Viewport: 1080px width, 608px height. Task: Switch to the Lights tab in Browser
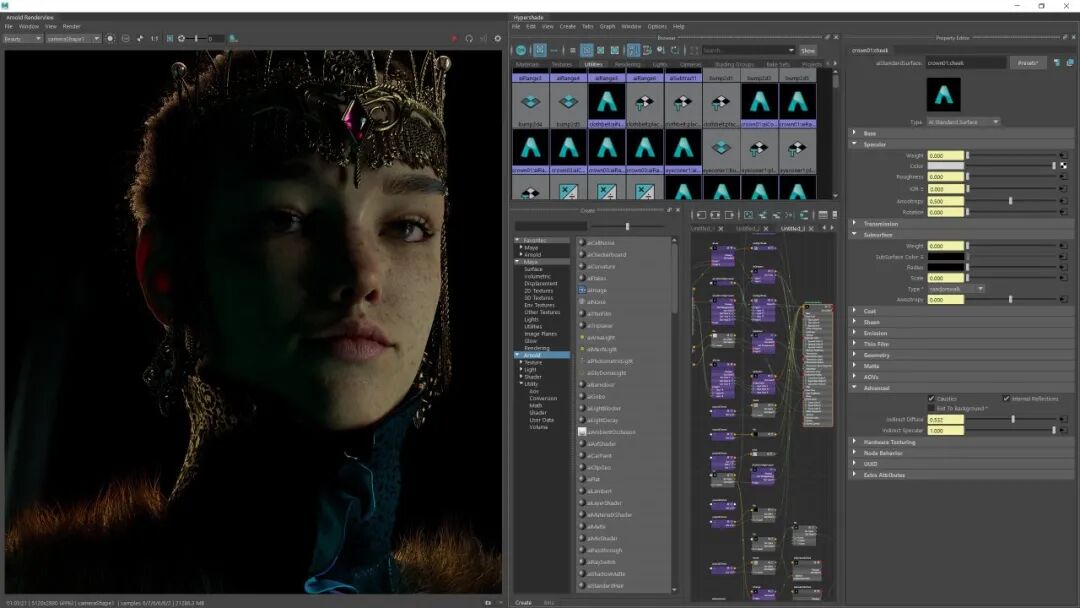pos(660,64)
